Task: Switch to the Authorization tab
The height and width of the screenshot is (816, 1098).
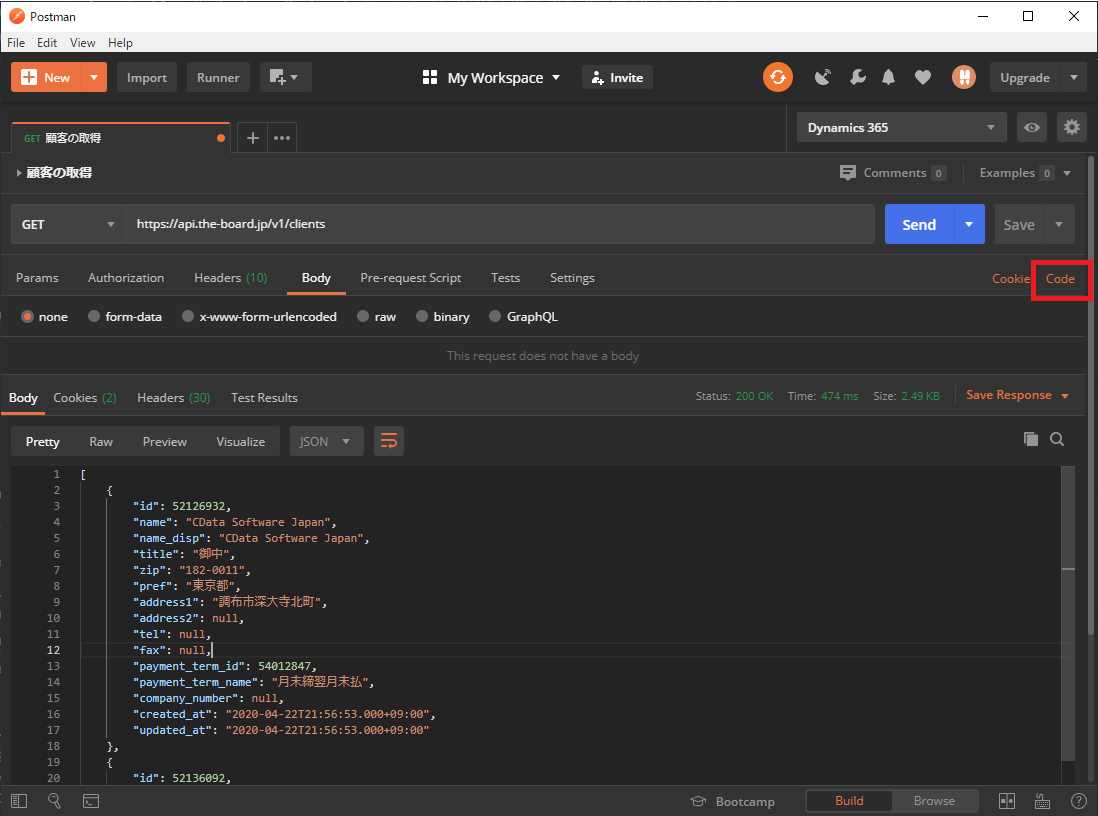Action: pyautogui.click(x=126, y=278)
